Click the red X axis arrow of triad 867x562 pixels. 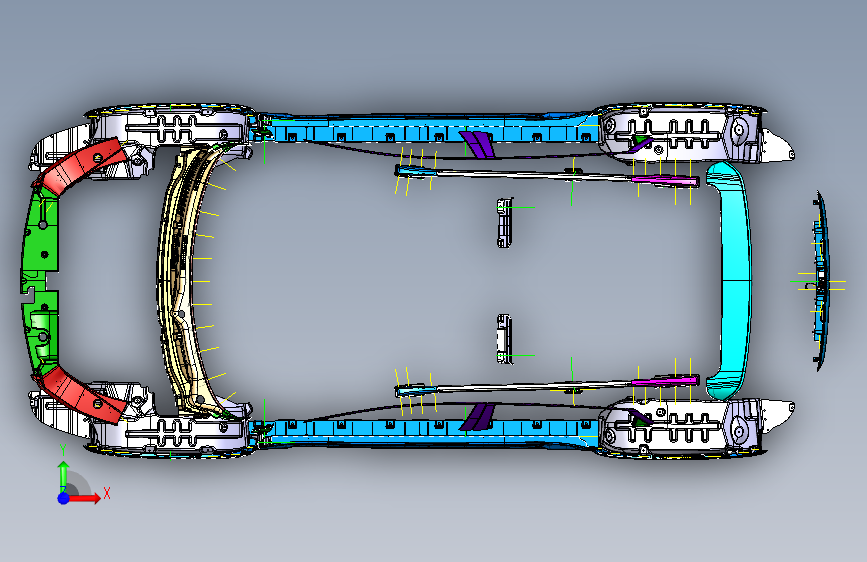coord(85,498)
